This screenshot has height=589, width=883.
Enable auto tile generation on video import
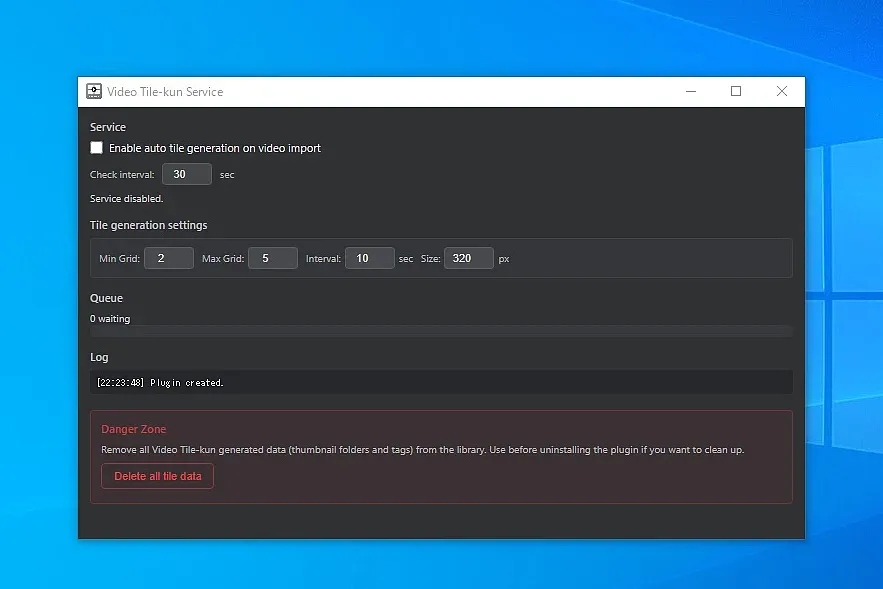(x=96, y=147)
